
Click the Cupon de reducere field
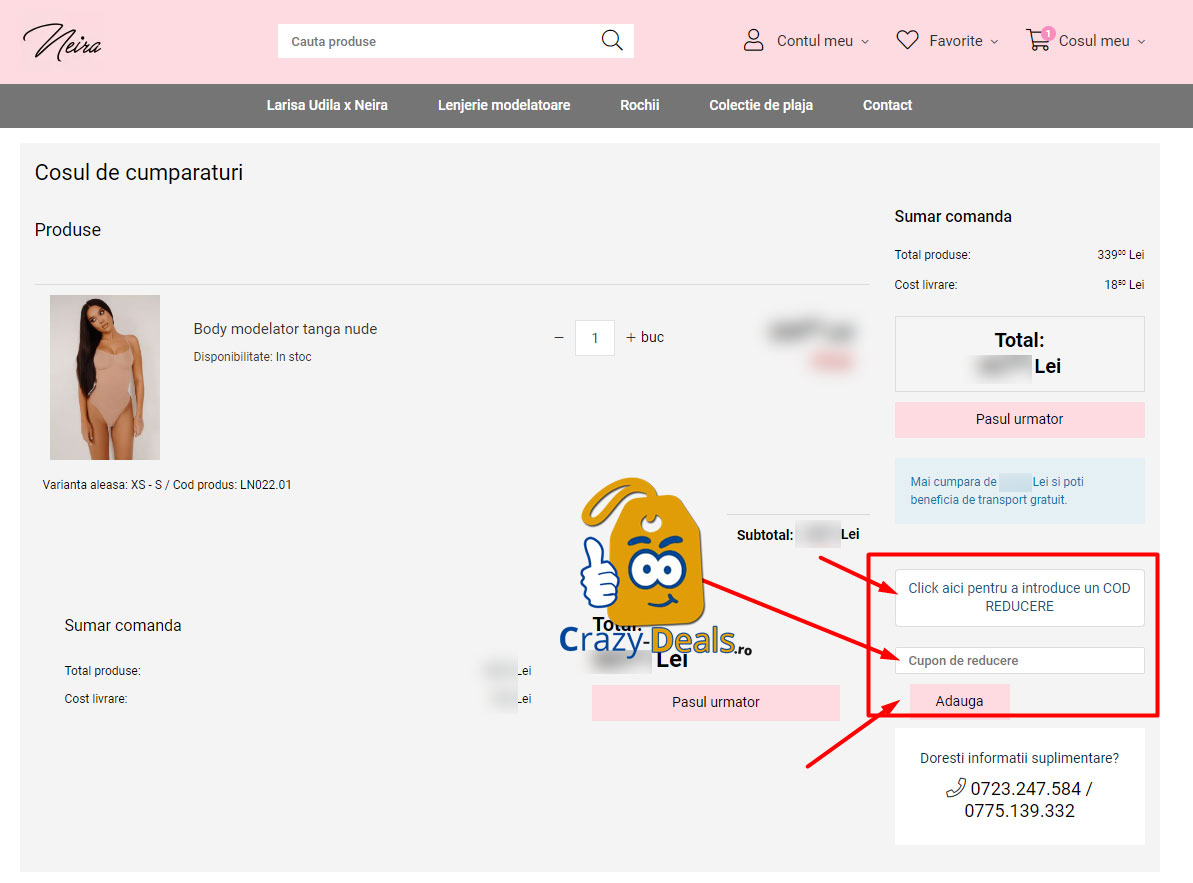click(1019, 661)
